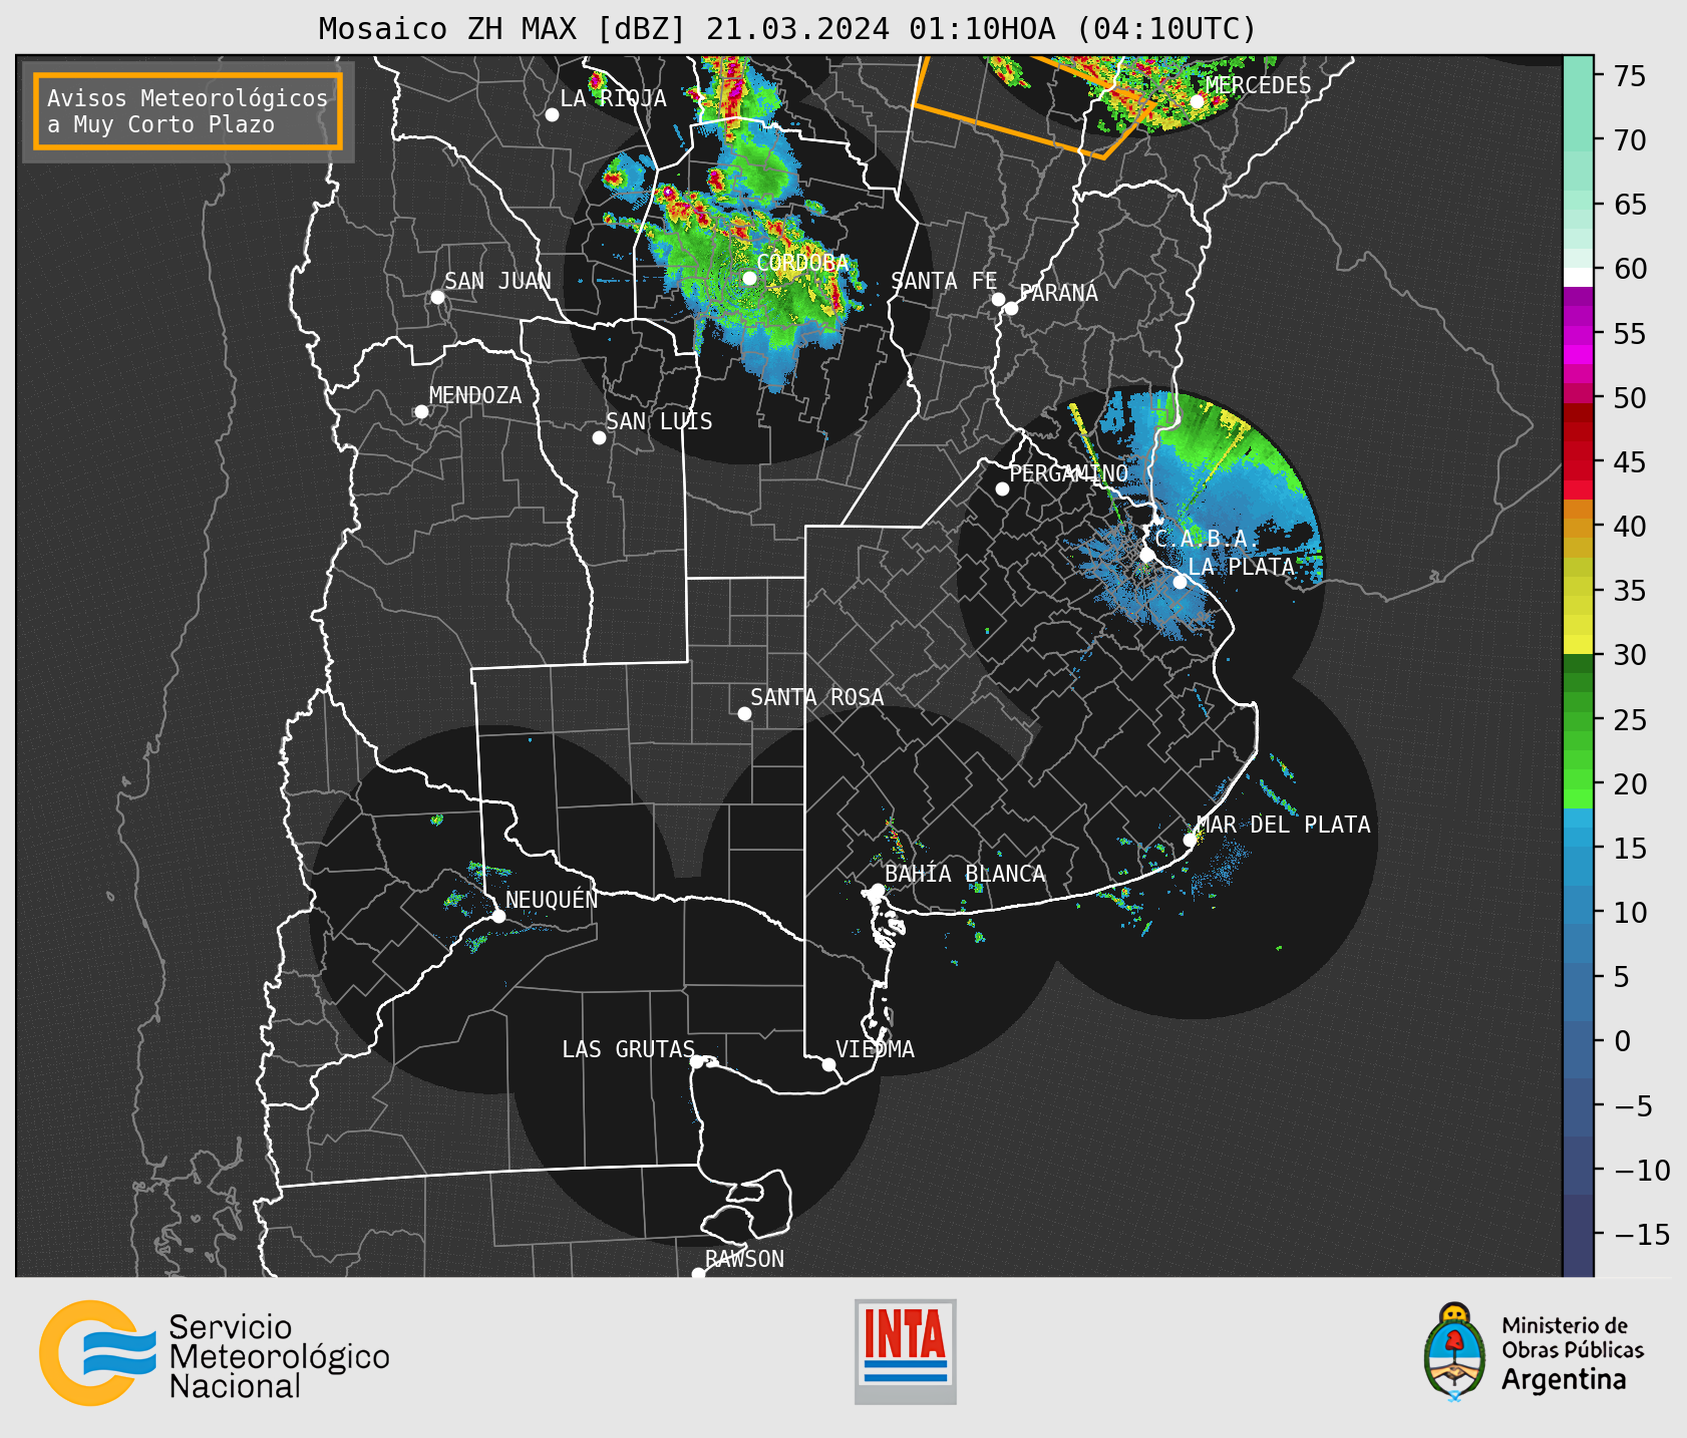The image size is (1687, 1438).
Task: Click the MAR DEL PLATA city marker dot
Action: coord(1189,840)
